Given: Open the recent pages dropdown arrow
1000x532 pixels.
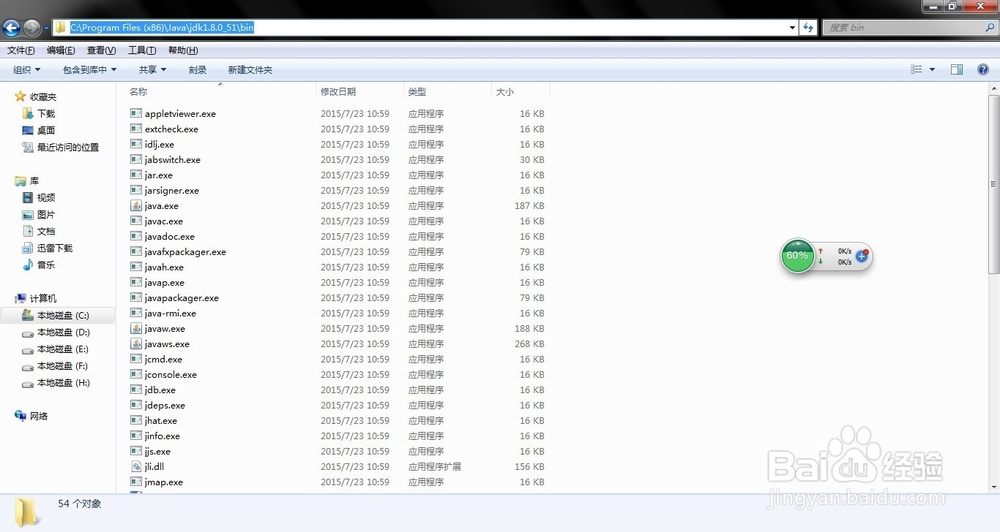Looking at the screenshot, I should (x=46, y=28).
